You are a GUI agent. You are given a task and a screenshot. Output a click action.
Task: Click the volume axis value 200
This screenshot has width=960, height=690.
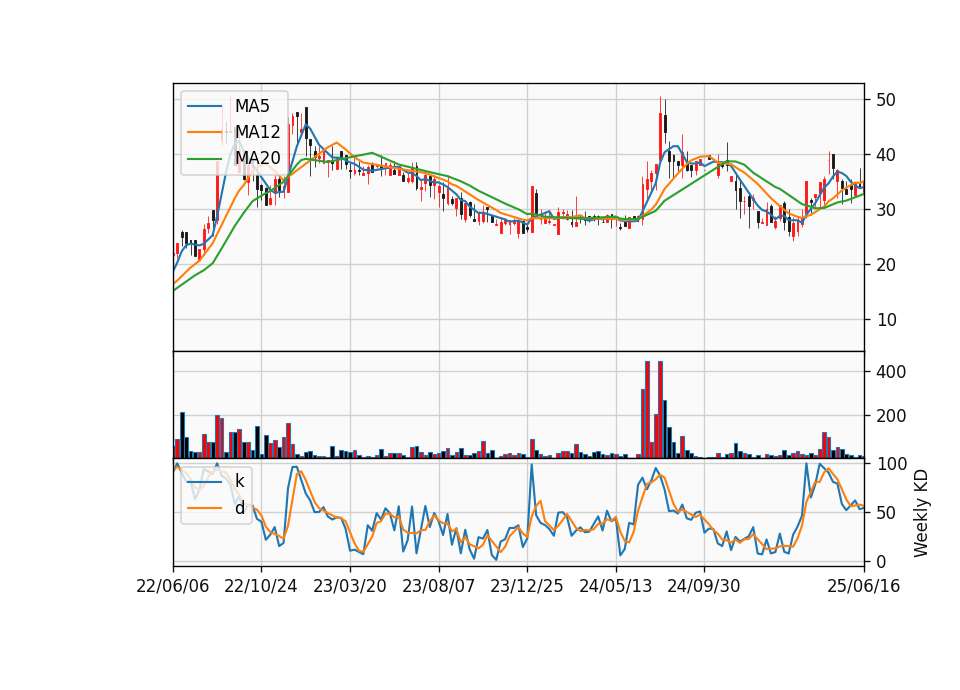point(891,416)
